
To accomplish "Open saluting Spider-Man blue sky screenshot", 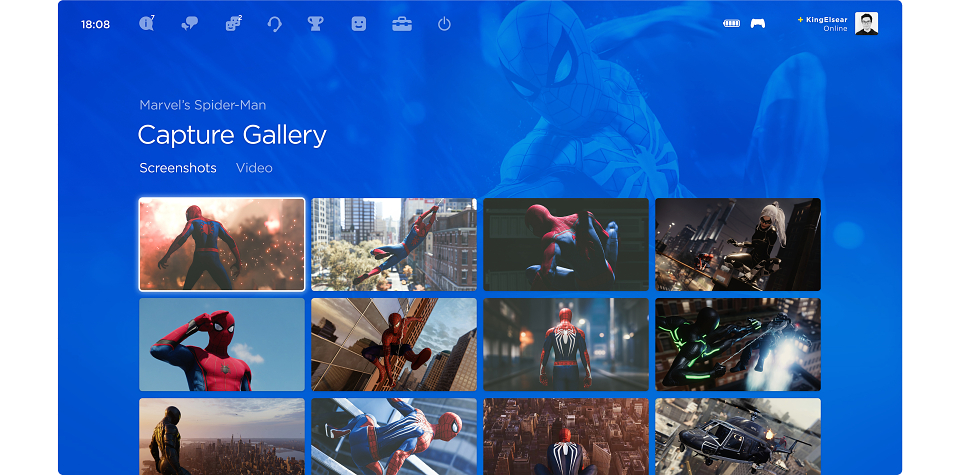I will pyautogui.click(x=222, y=345).
